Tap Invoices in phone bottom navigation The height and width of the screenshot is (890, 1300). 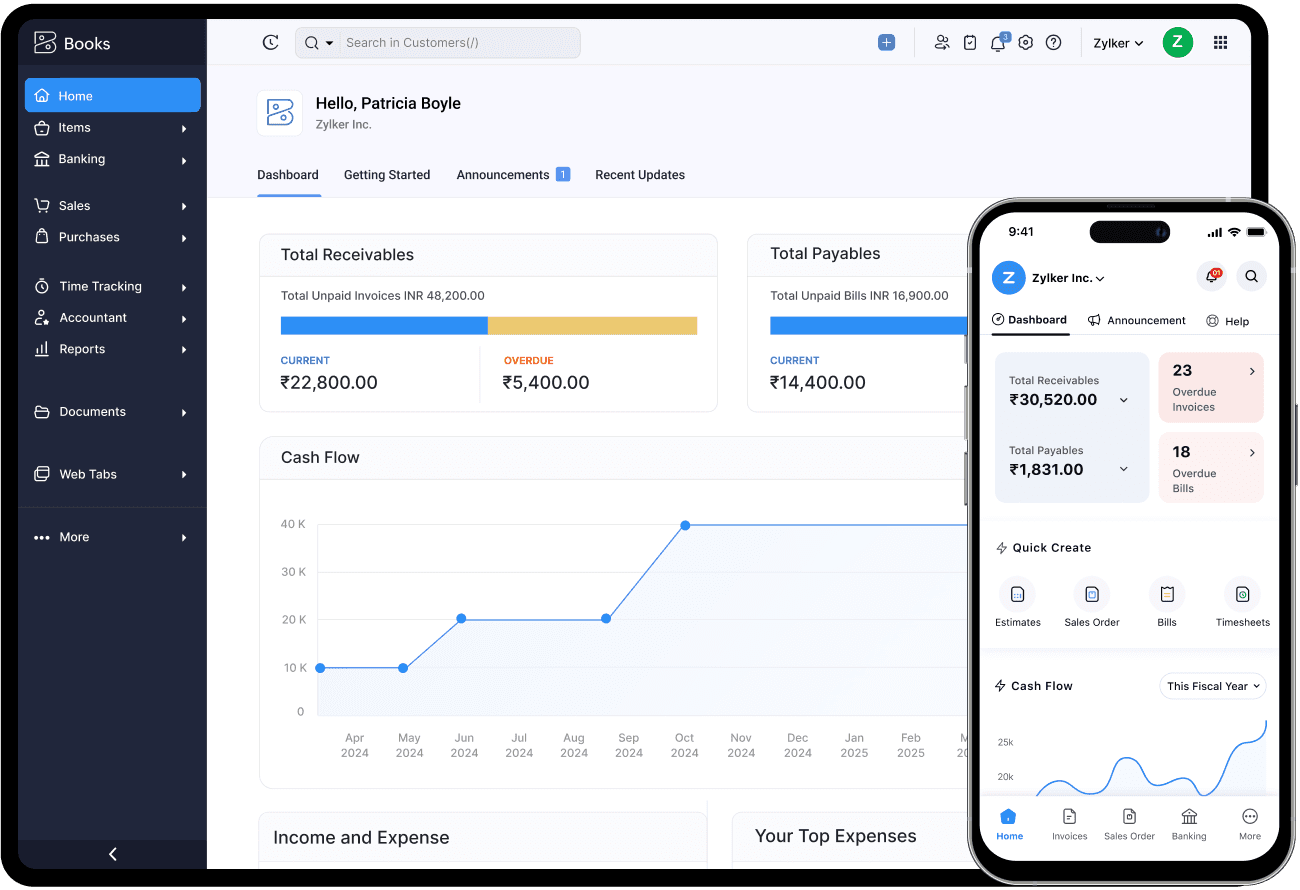[x=1069, y=824]
